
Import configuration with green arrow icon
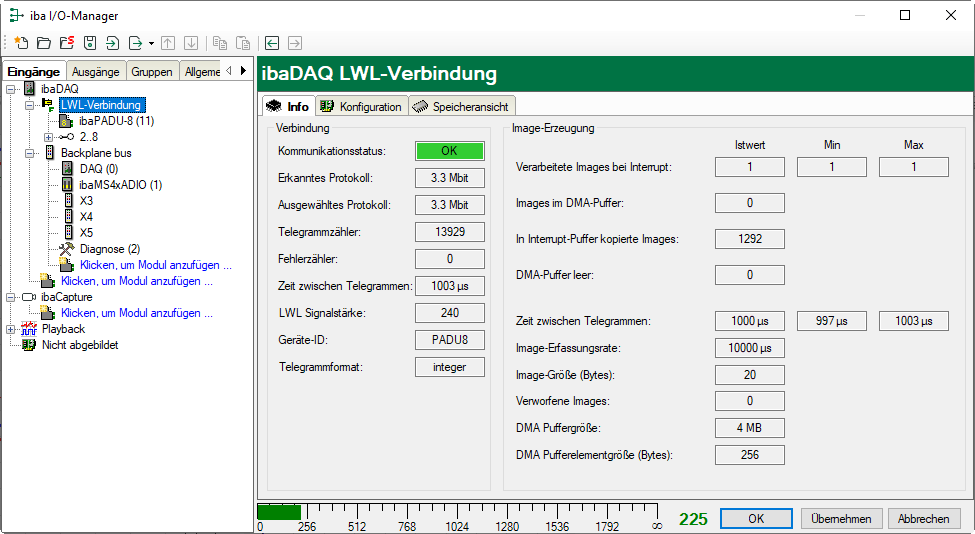pyautogui.click(x=113, y=43)
